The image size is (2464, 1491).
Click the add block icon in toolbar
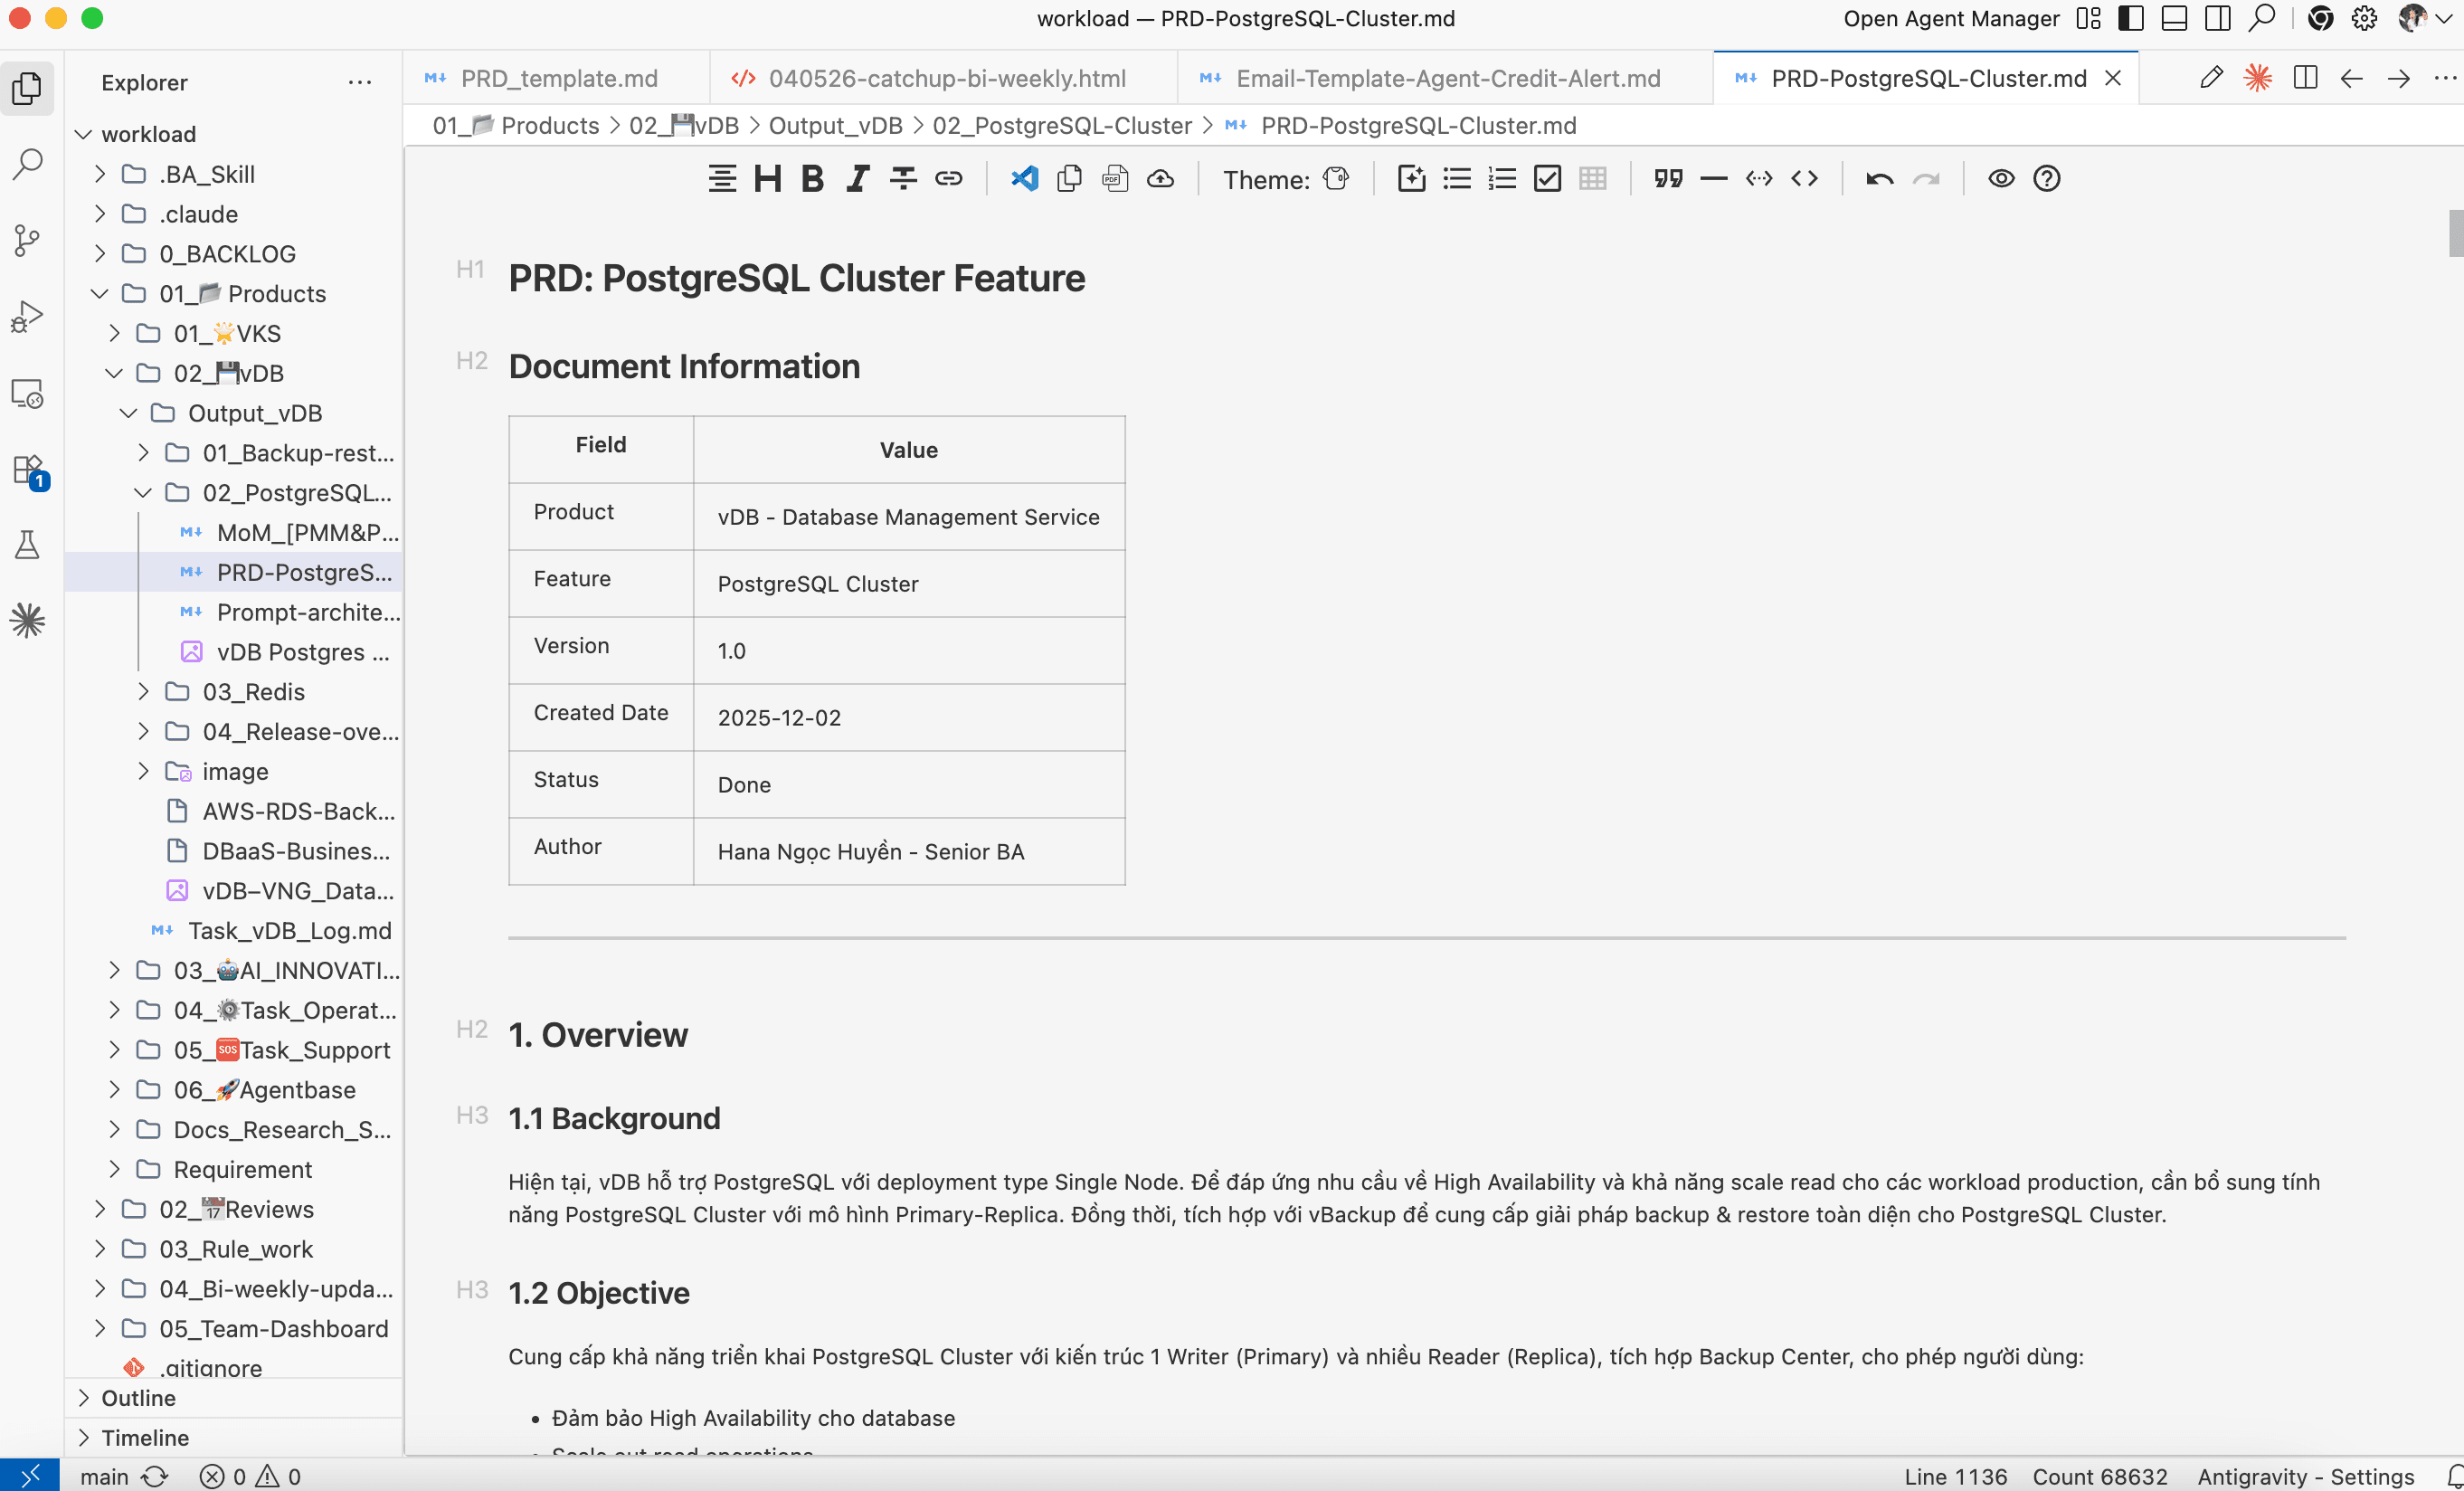pos(1411,179)
